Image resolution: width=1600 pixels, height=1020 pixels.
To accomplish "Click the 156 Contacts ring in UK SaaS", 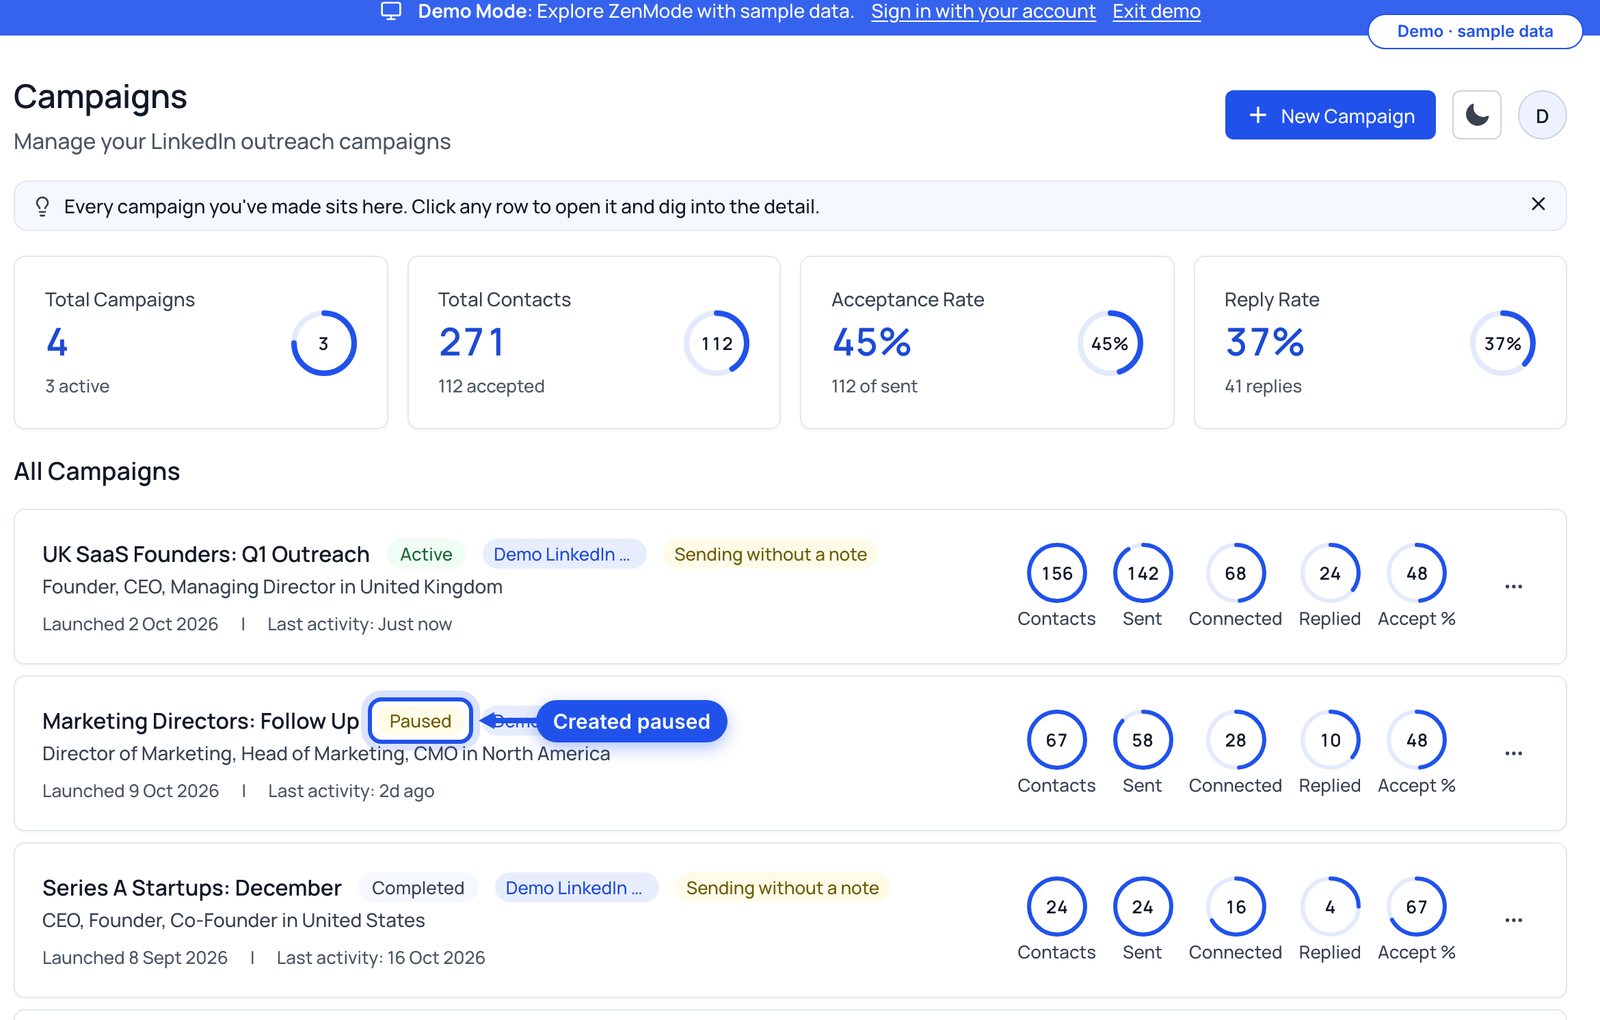I will (x=1057, y=573).
